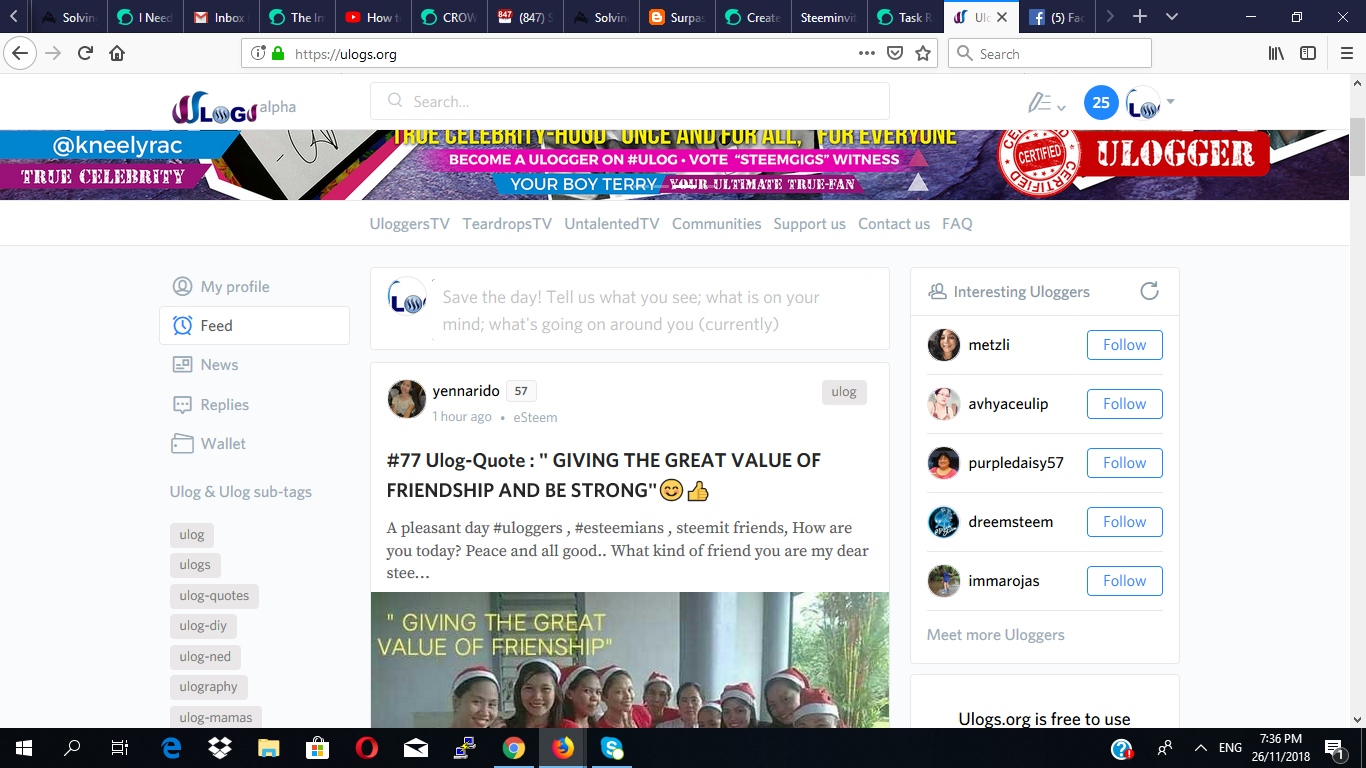Click the Firefox Search box

click(1050, 54)
